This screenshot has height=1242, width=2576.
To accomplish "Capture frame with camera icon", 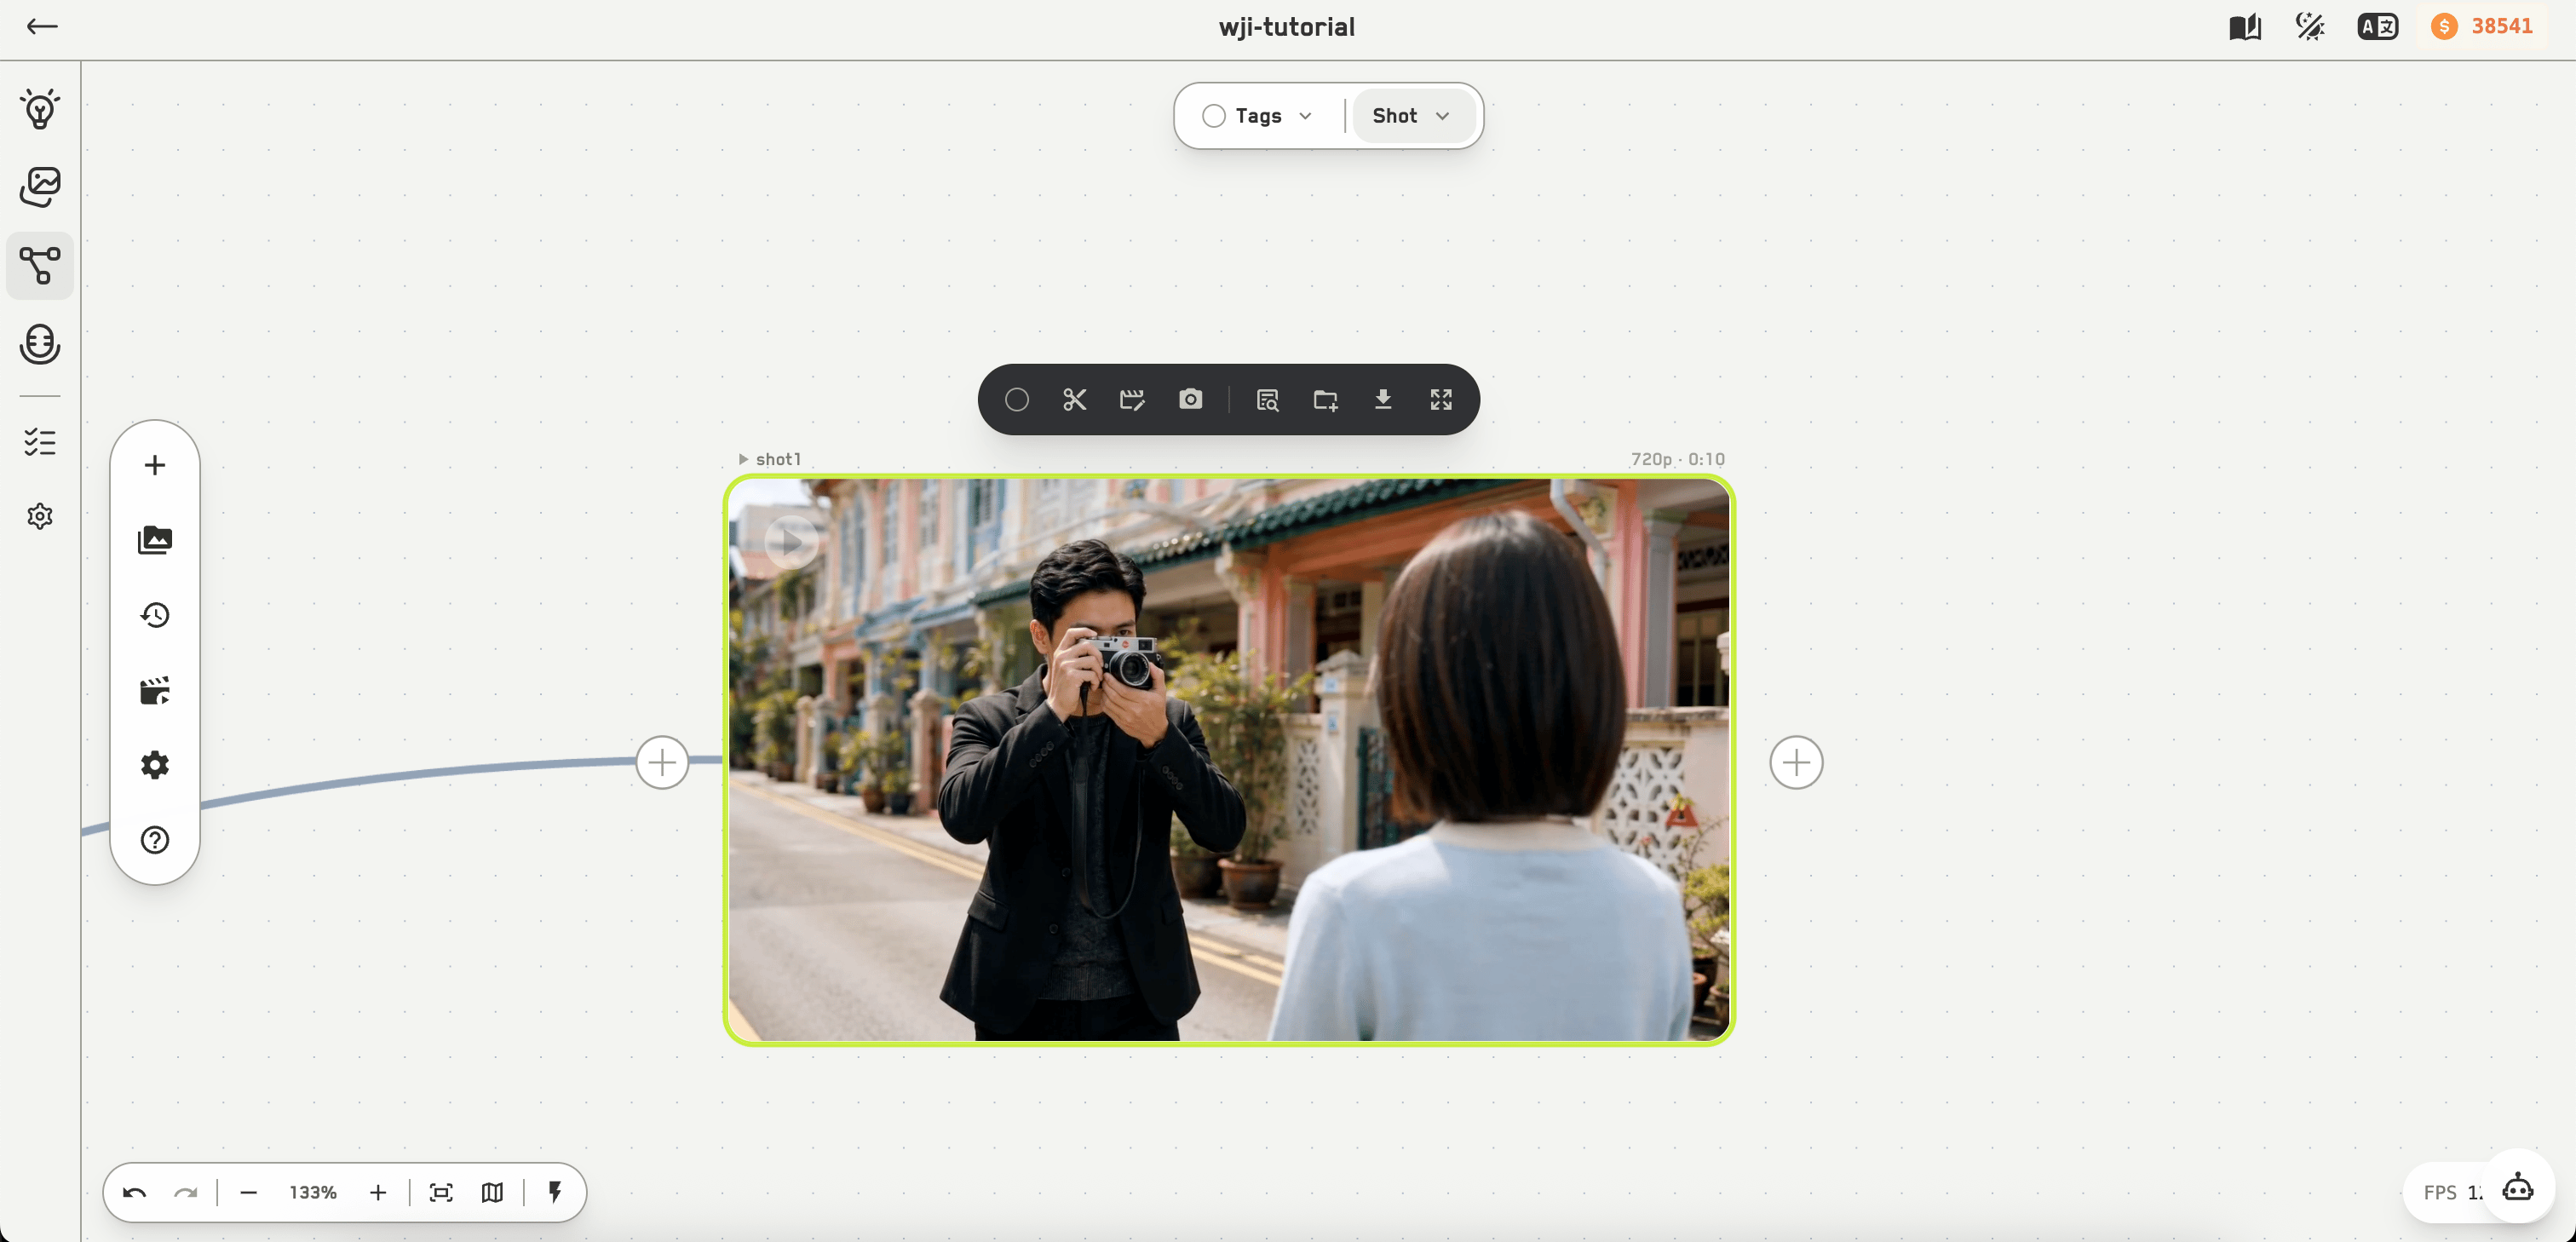I will pos(1190,400).
